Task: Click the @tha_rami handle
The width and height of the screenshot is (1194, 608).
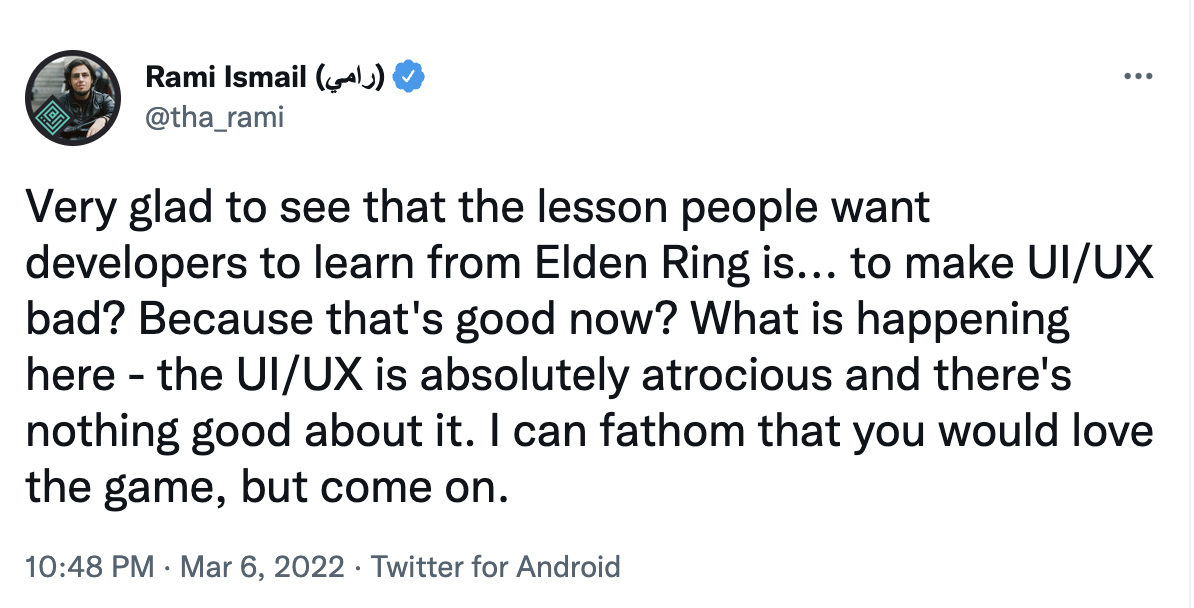Action: coord(215,117)
